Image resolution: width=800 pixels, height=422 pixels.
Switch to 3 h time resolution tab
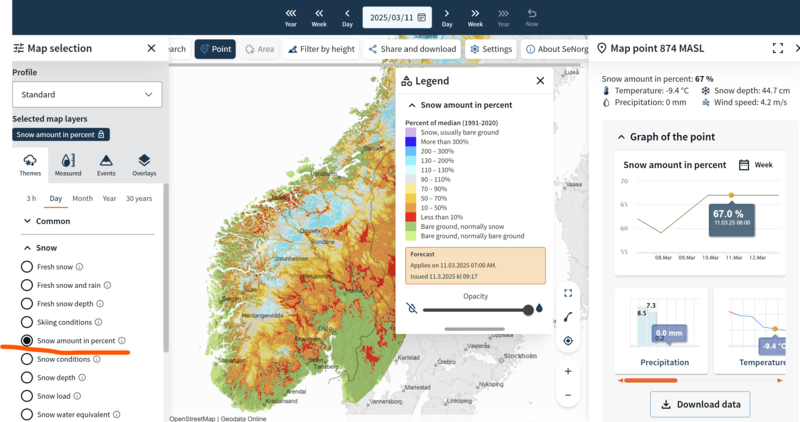[31, 198]
